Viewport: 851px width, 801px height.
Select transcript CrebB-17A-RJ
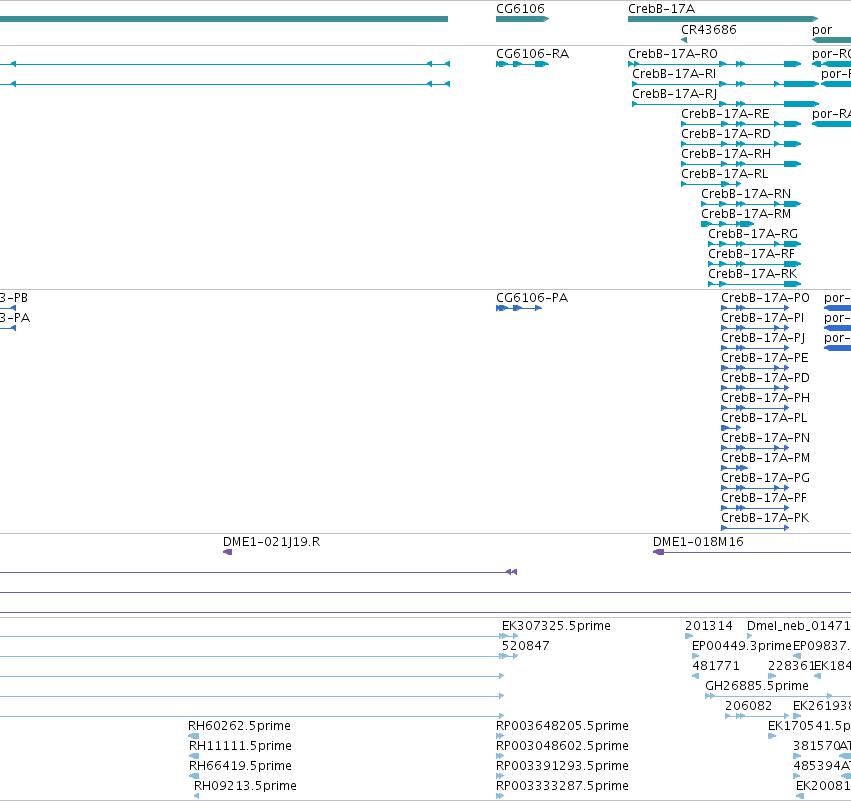pyautogui.click(x=674, y=94)
